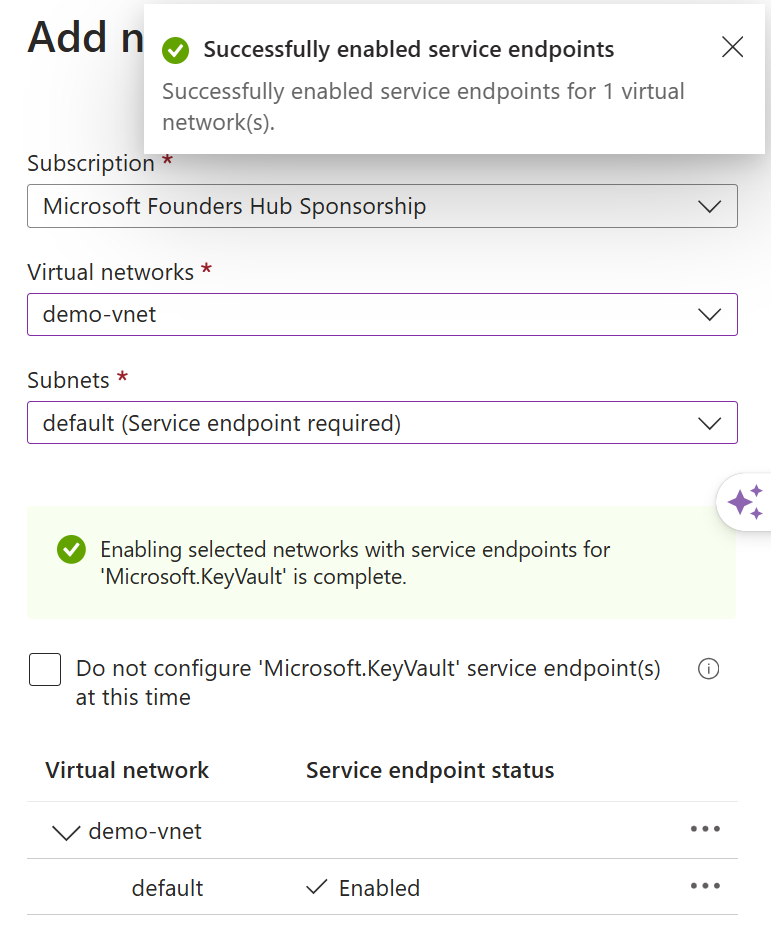Open the Virtual networks dropdown showing demo-vnet
The height and width of the screenshot is (930, 771).
[383, 314]
